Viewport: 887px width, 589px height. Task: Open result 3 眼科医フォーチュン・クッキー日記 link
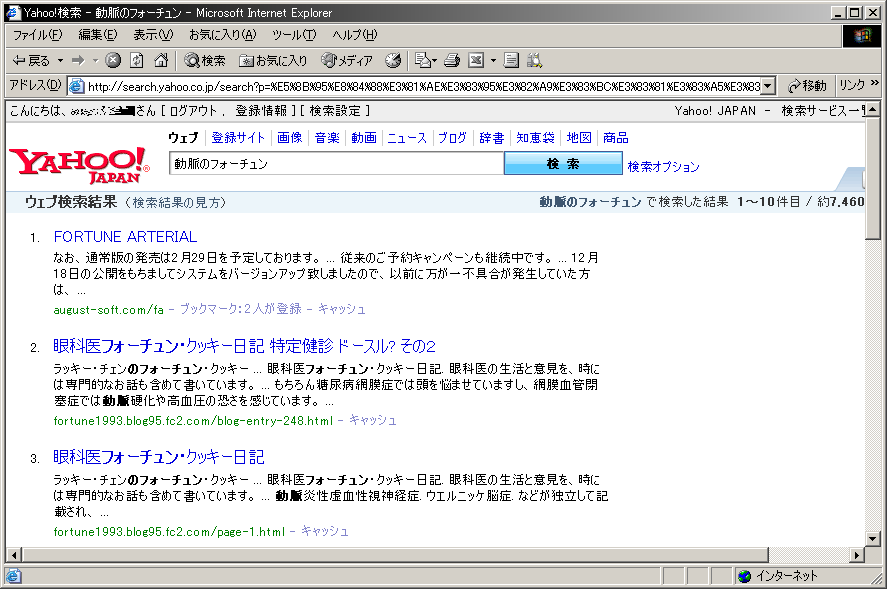(x=159, y=457)
